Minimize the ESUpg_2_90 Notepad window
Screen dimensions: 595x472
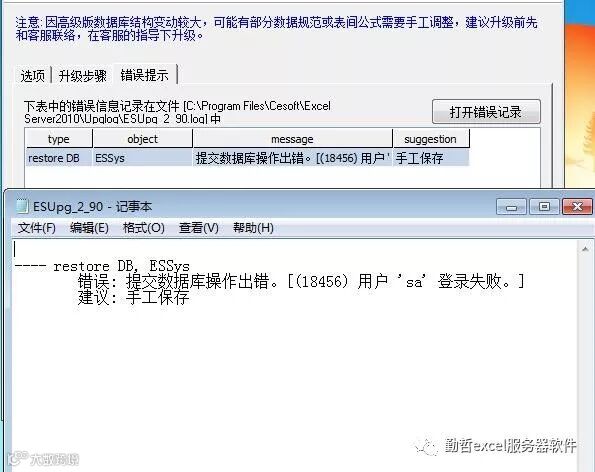coord(511,207)
